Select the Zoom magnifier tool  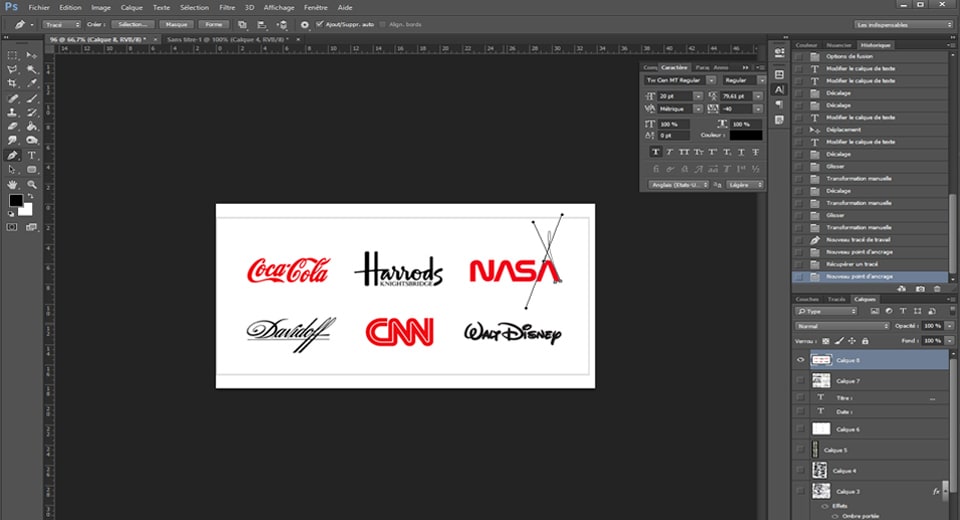point(32,184)
